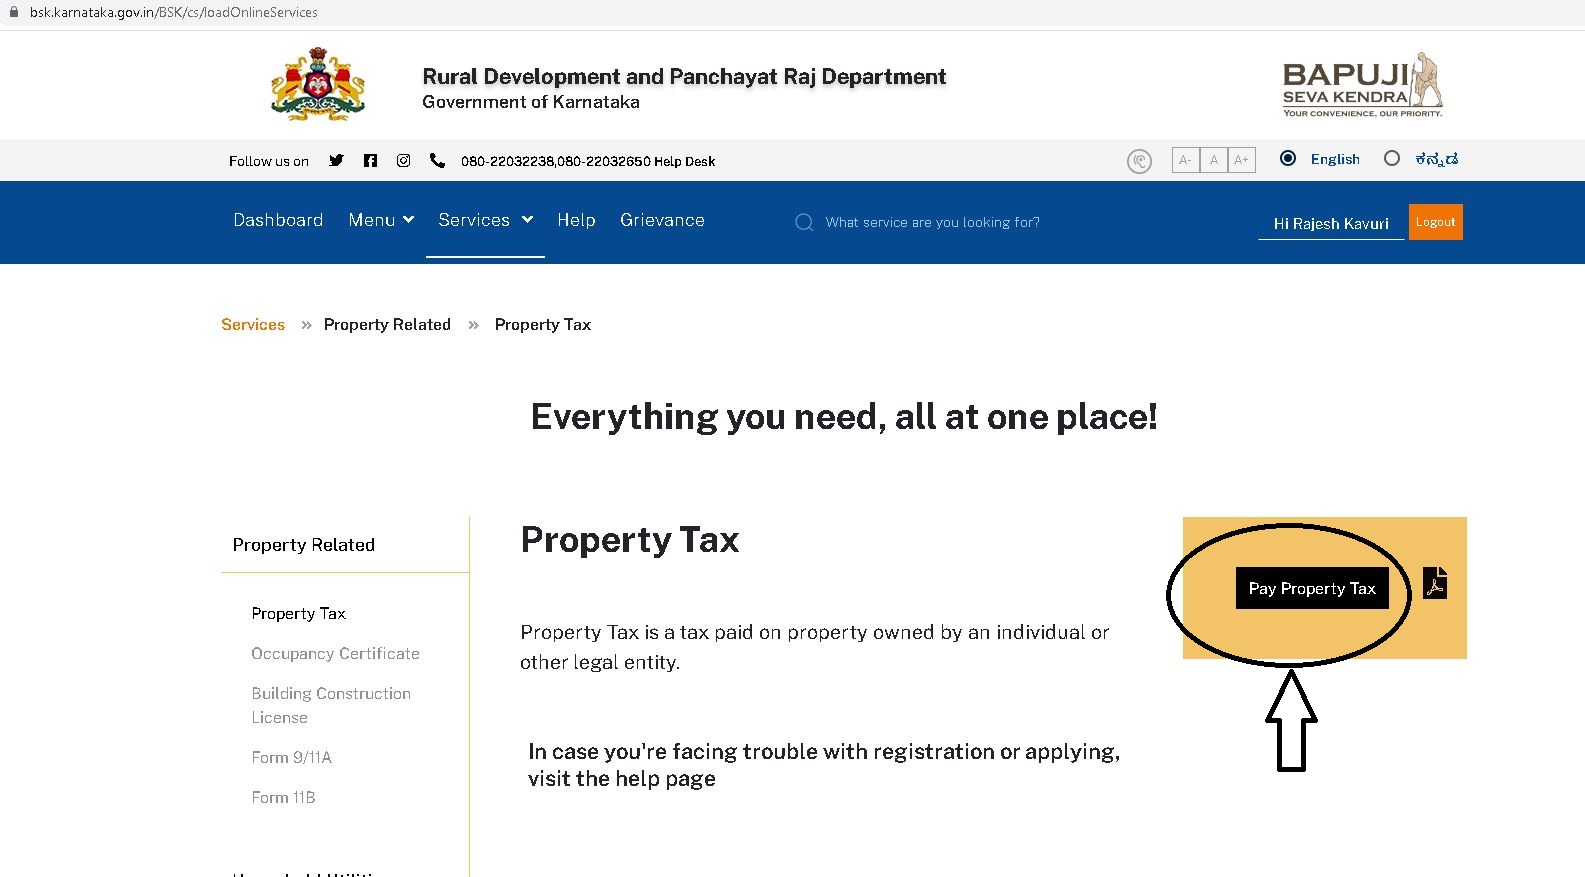Go to Dashboard in navigation bar

(x=278, y=220)
